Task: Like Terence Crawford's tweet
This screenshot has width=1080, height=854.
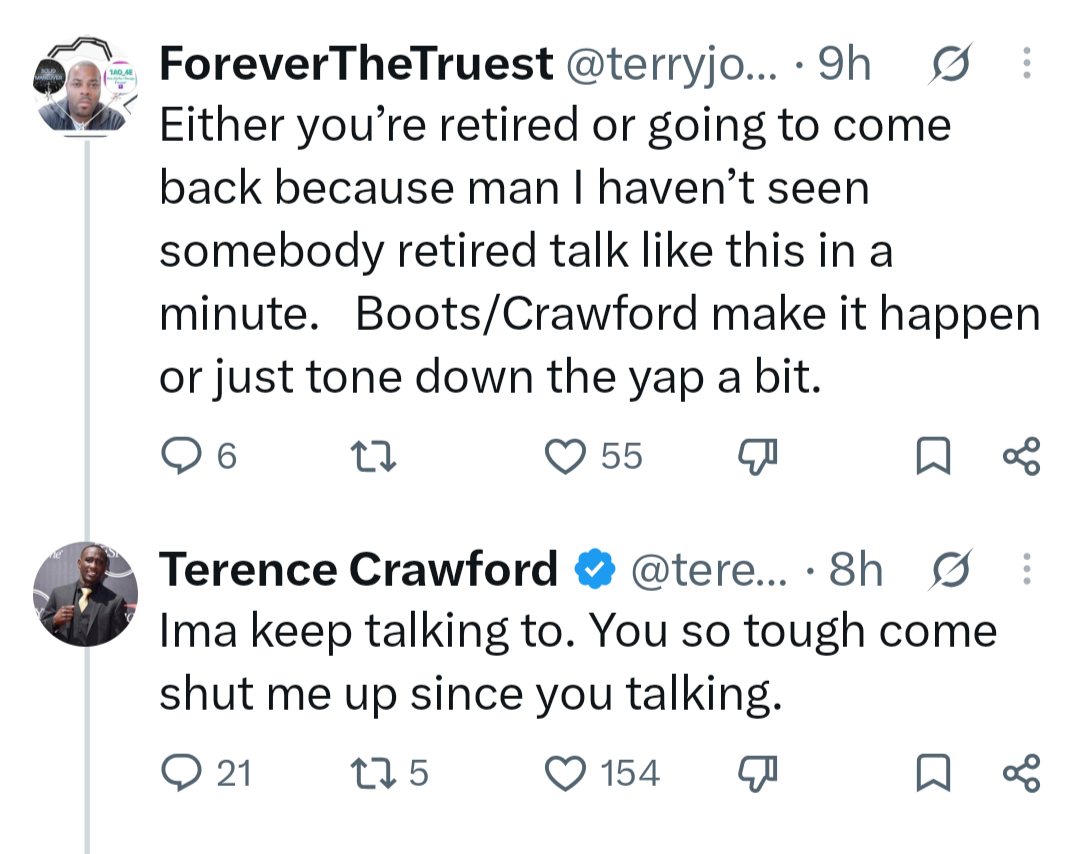Action: point(602,773)
